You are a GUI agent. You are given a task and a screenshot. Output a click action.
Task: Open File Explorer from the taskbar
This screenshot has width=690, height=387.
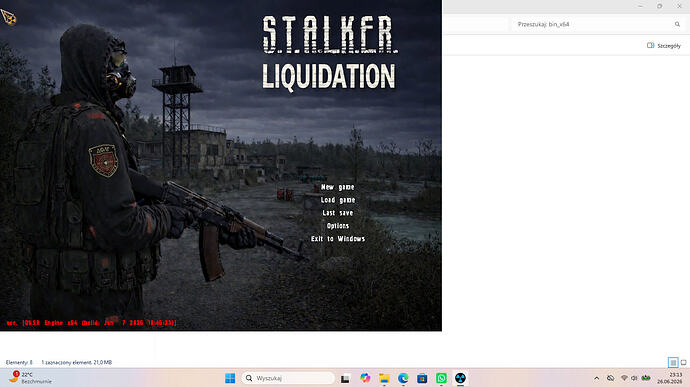coord(384,378)
